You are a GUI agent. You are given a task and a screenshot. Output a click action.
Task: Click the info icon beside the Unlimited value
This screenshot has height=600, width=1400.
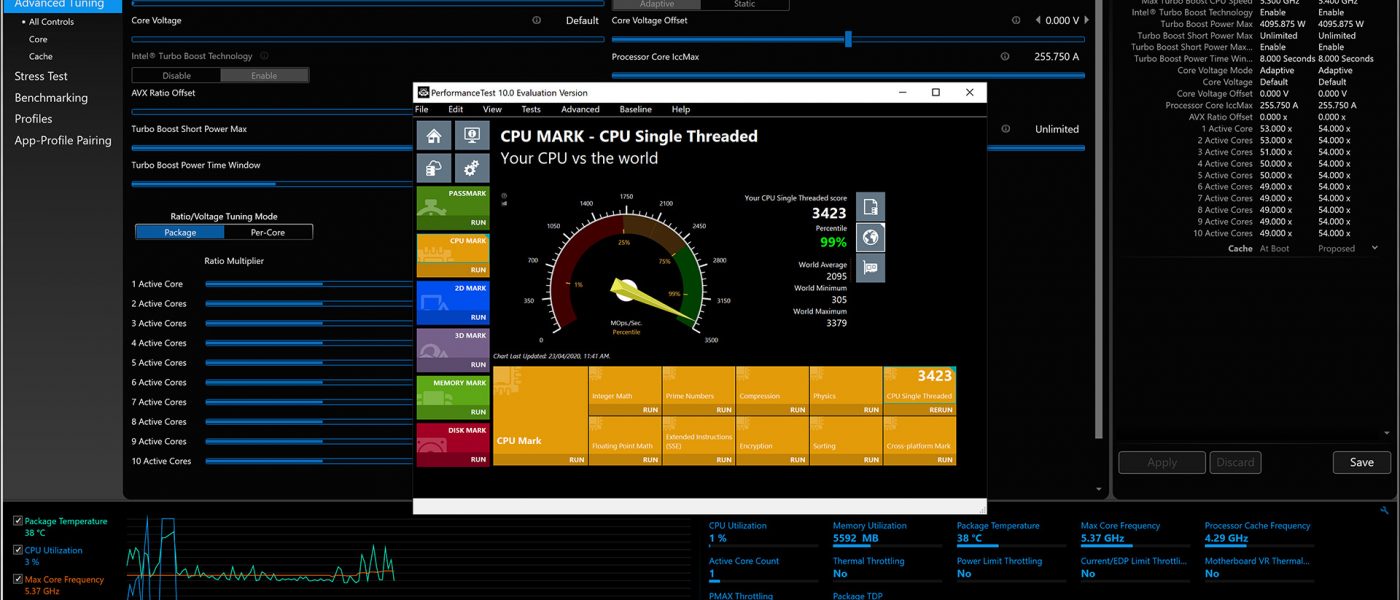(1006, 129)
